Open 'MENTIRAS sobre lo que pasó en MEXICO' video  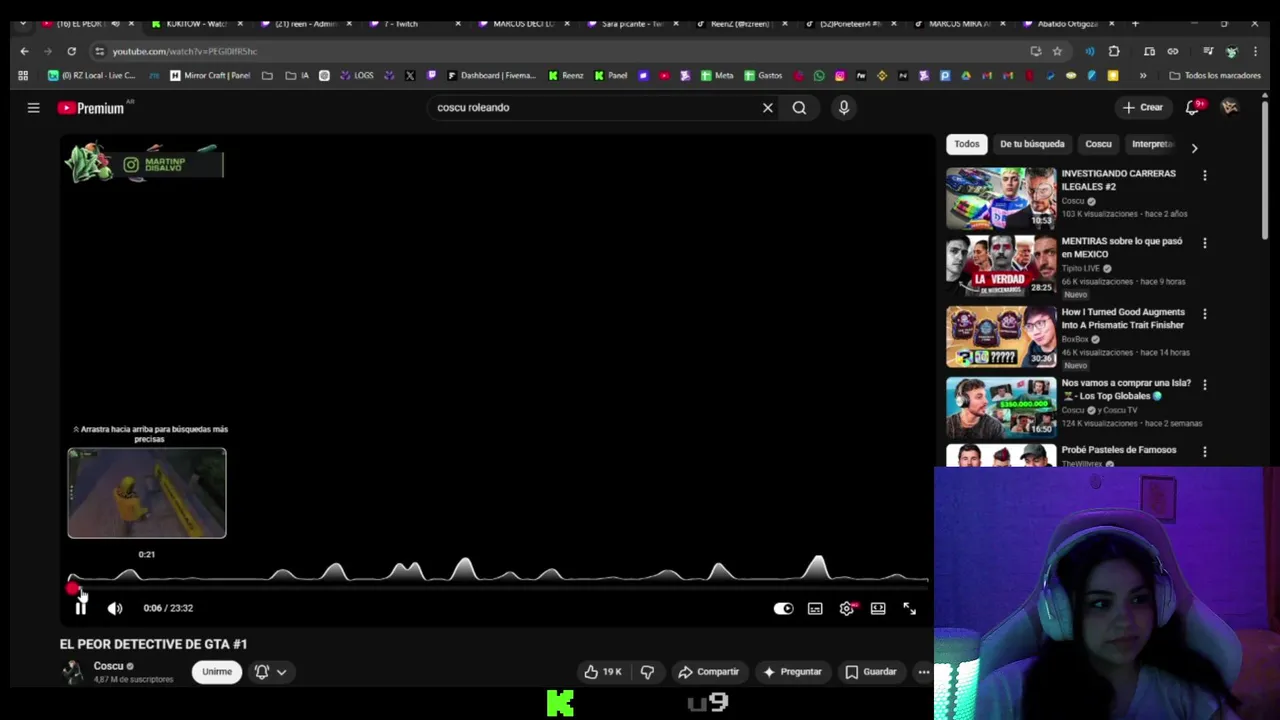(1121, 247)
